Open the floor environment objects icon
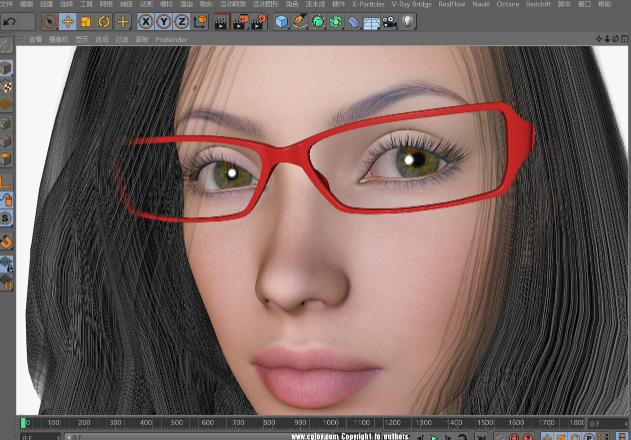631x440 pixels. pyautogui.click(x=371, y=21)
